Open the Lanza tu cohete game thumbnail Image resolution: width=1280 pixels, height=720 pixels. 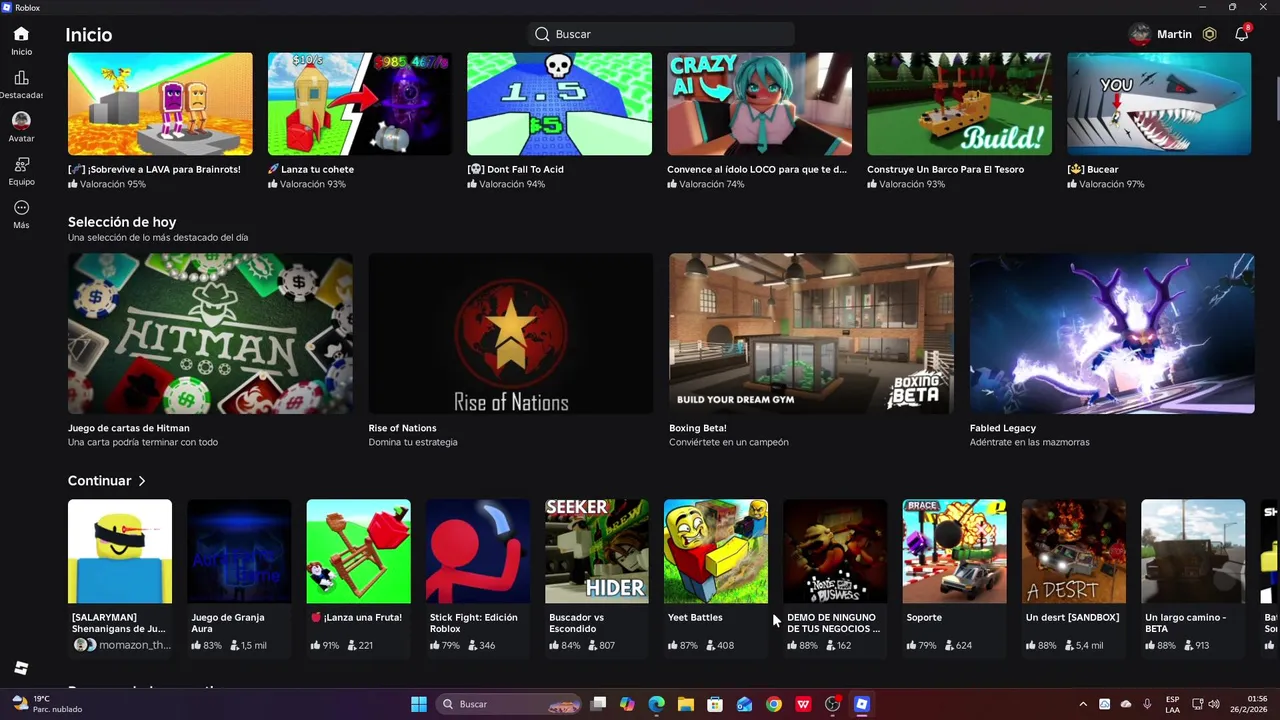tap(360, 104)
